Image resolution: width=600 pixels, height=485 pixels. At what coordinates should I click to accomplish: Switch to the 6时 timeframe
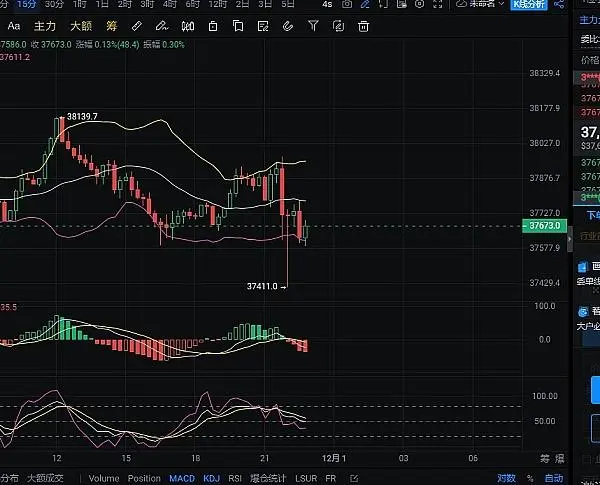click(x=192, y=4)
